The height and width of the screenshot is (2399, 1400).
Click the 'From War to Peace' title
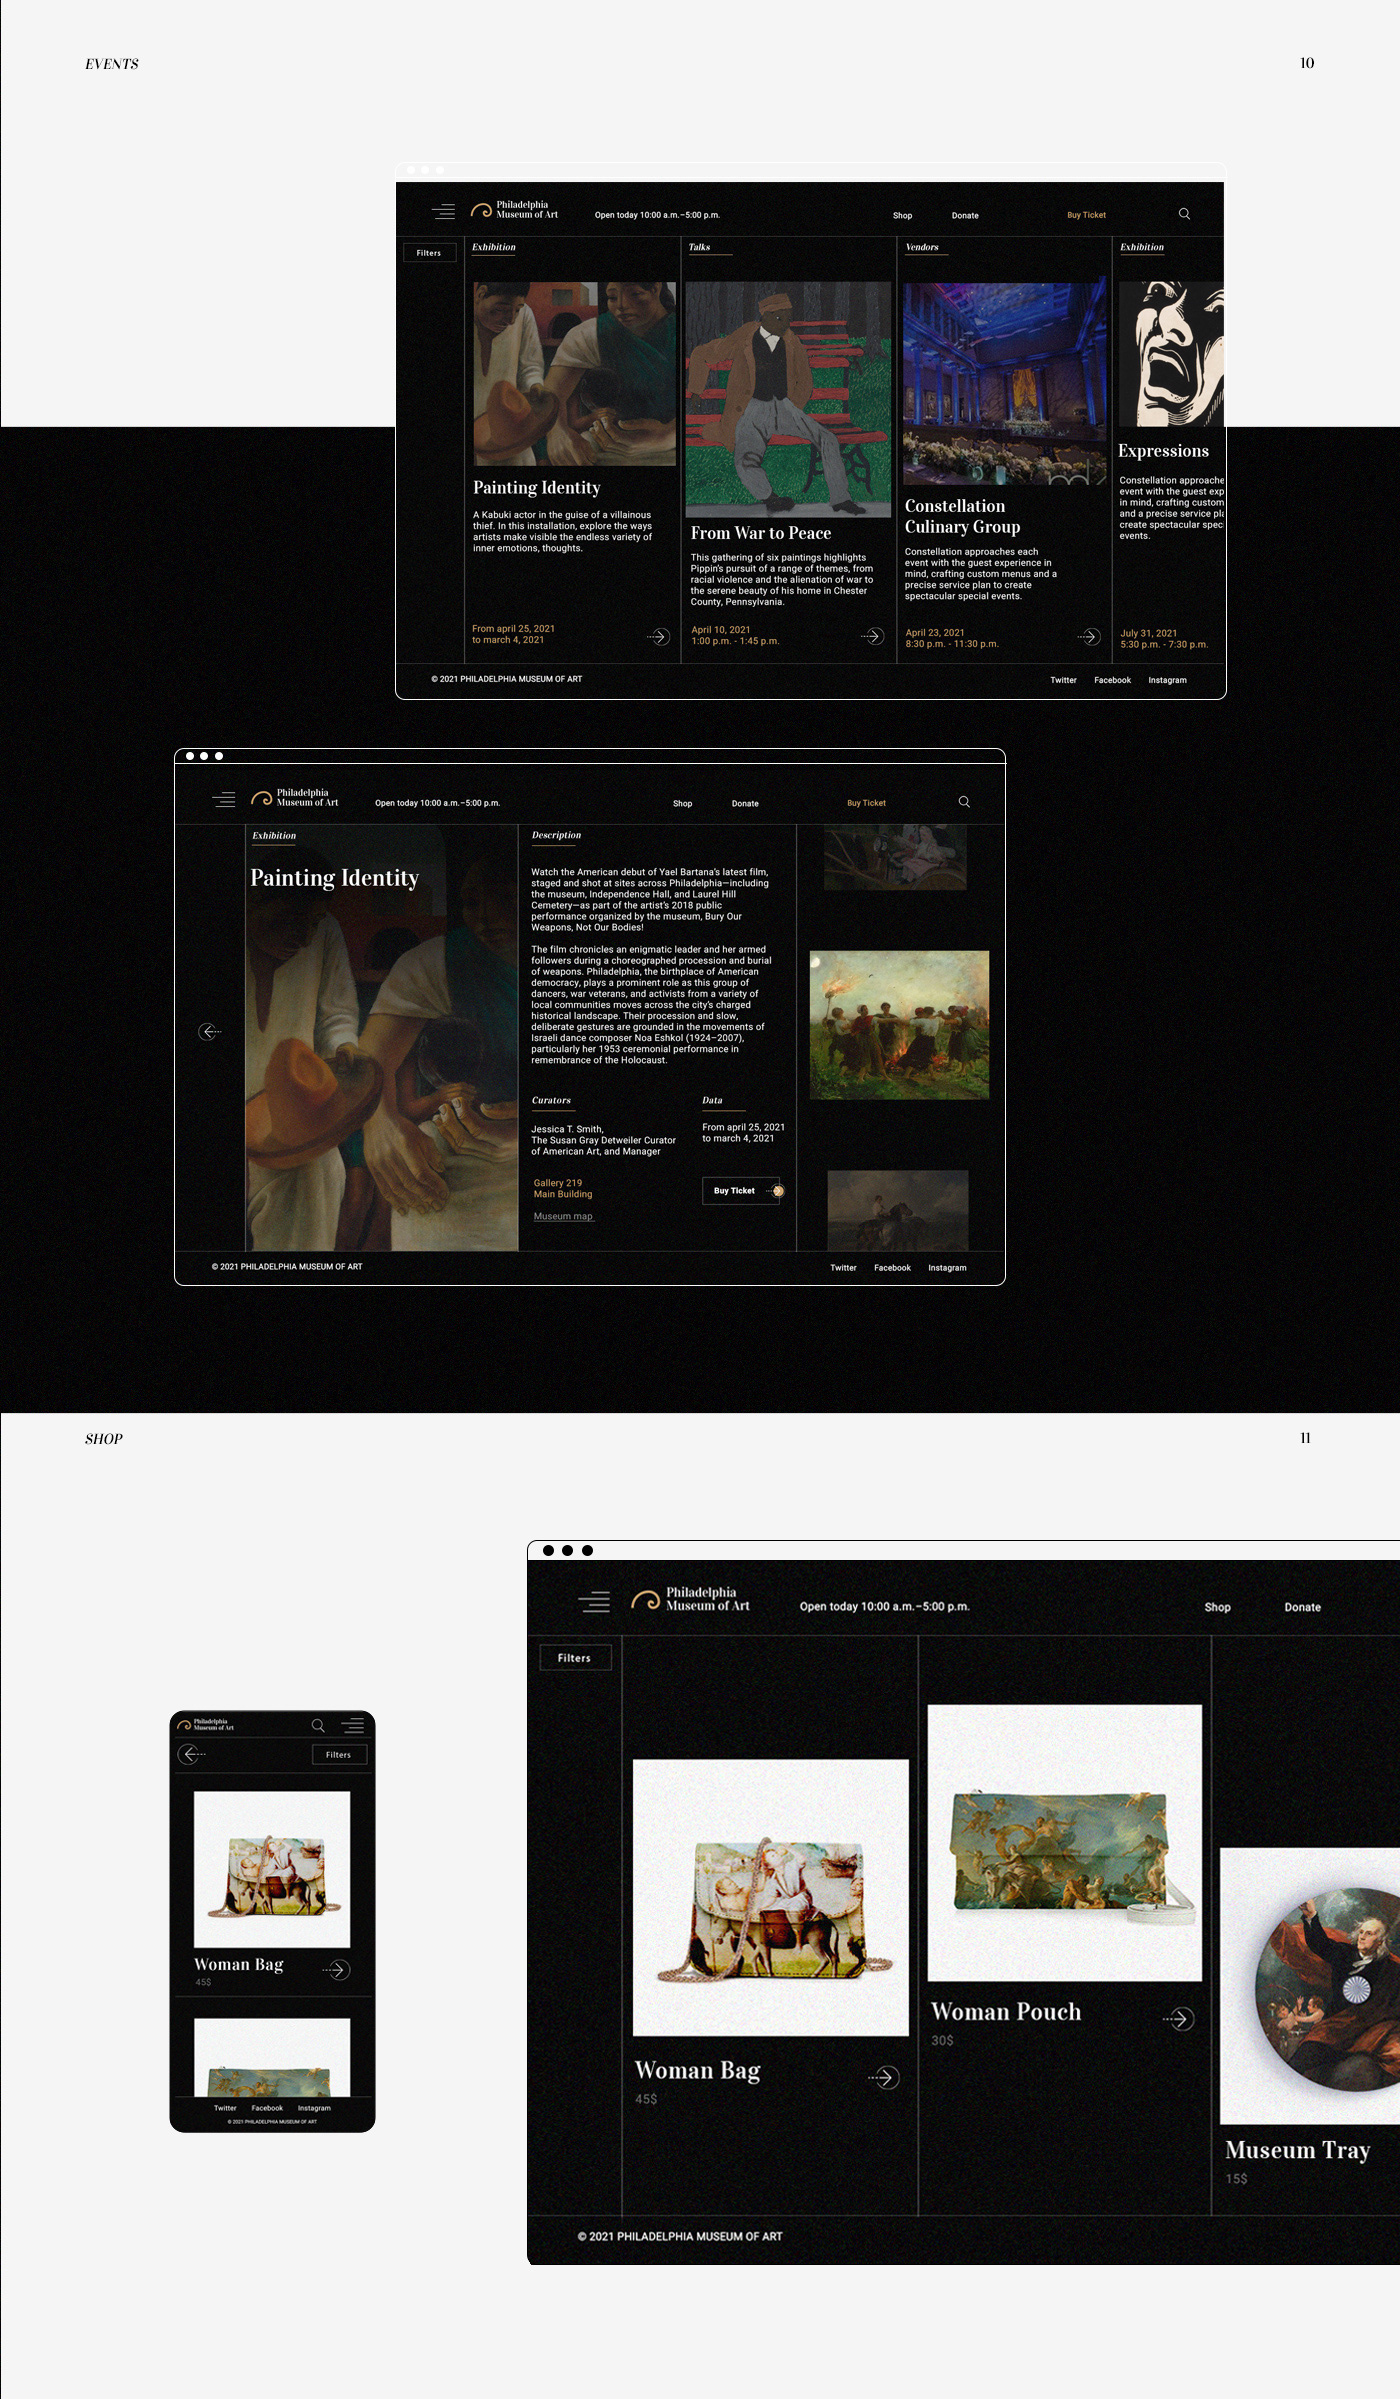coord(761,534)
